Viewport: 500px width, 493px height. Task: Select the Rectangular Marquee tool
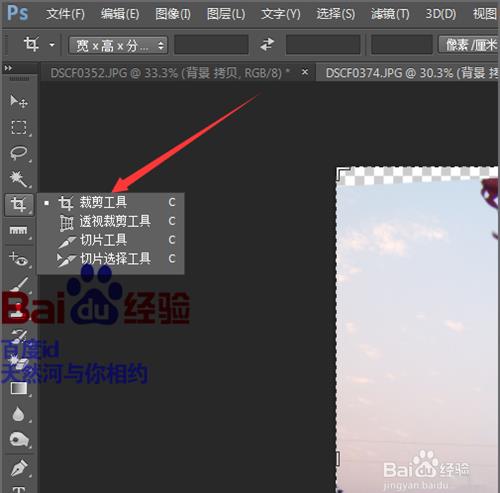pos(19,127)
